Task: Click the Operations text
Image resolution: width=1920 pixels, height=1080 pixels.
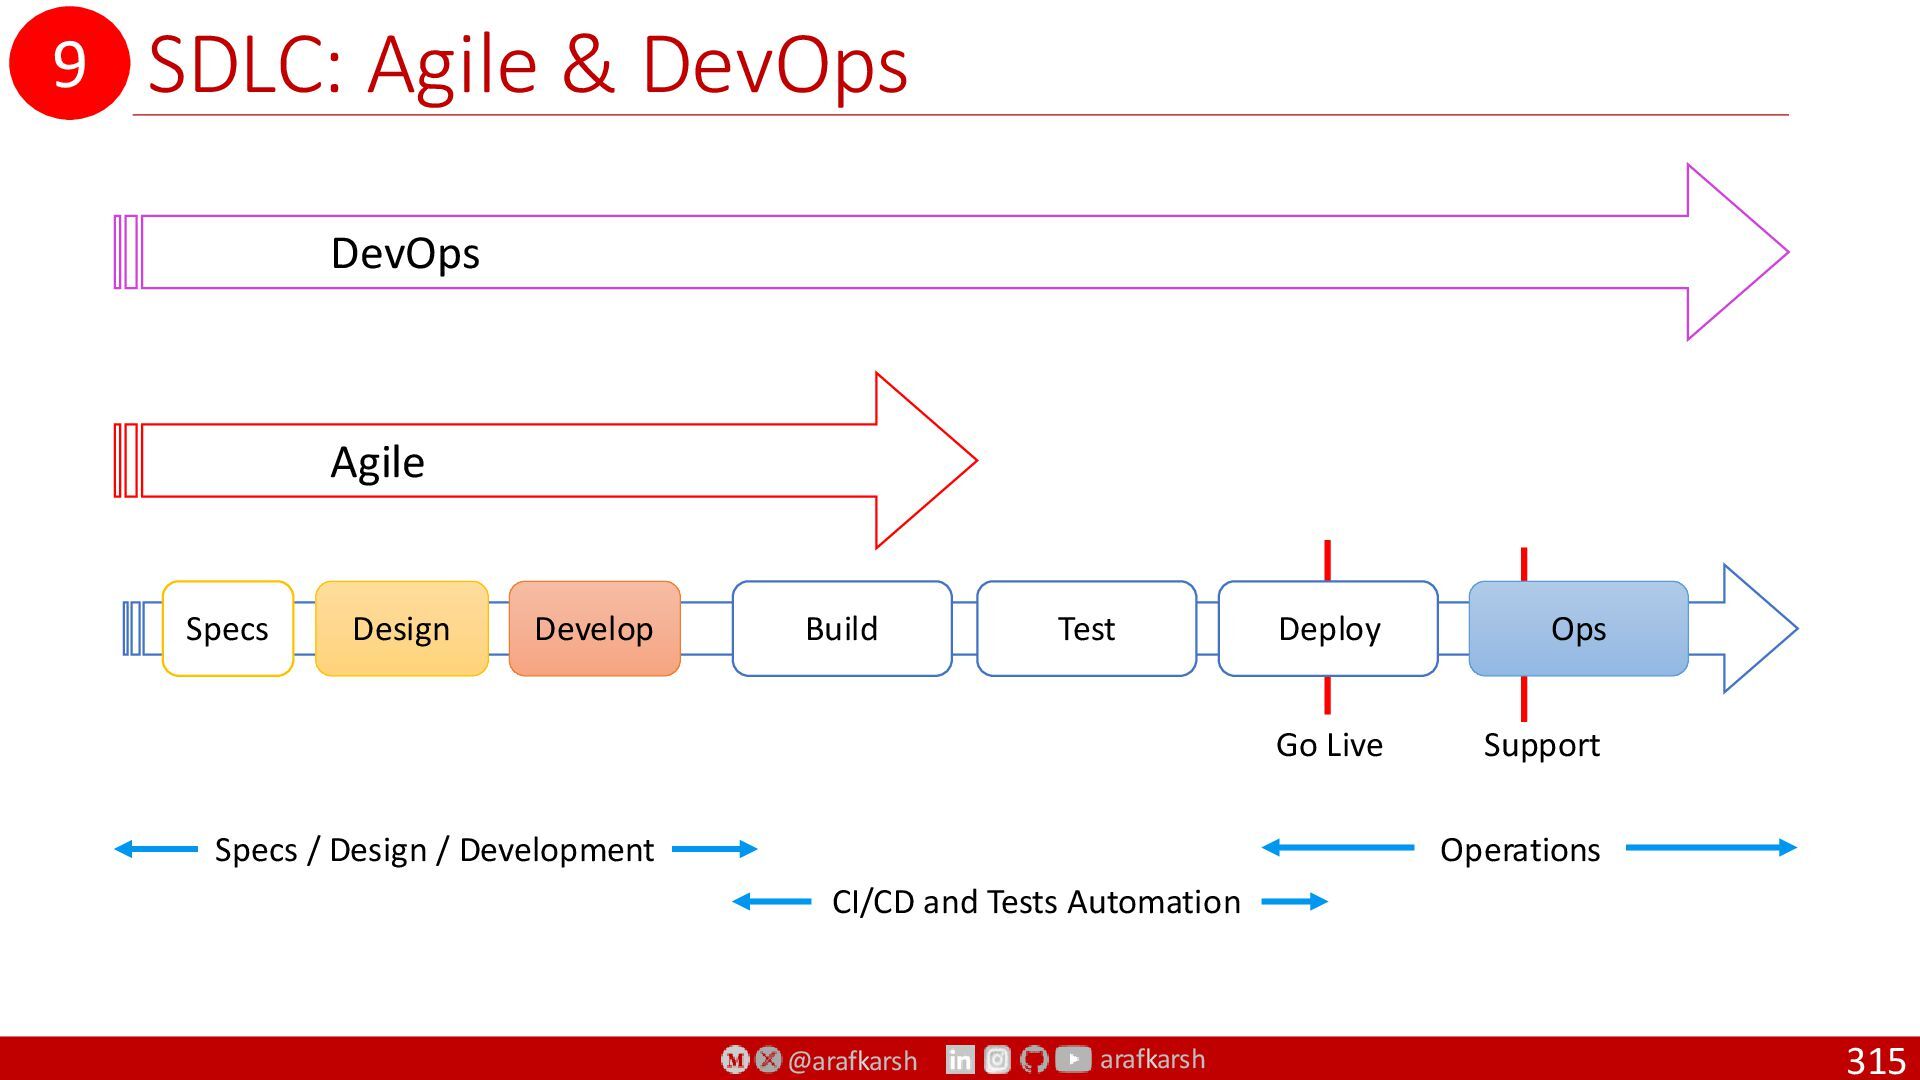Action: [x=1520, y=850]
